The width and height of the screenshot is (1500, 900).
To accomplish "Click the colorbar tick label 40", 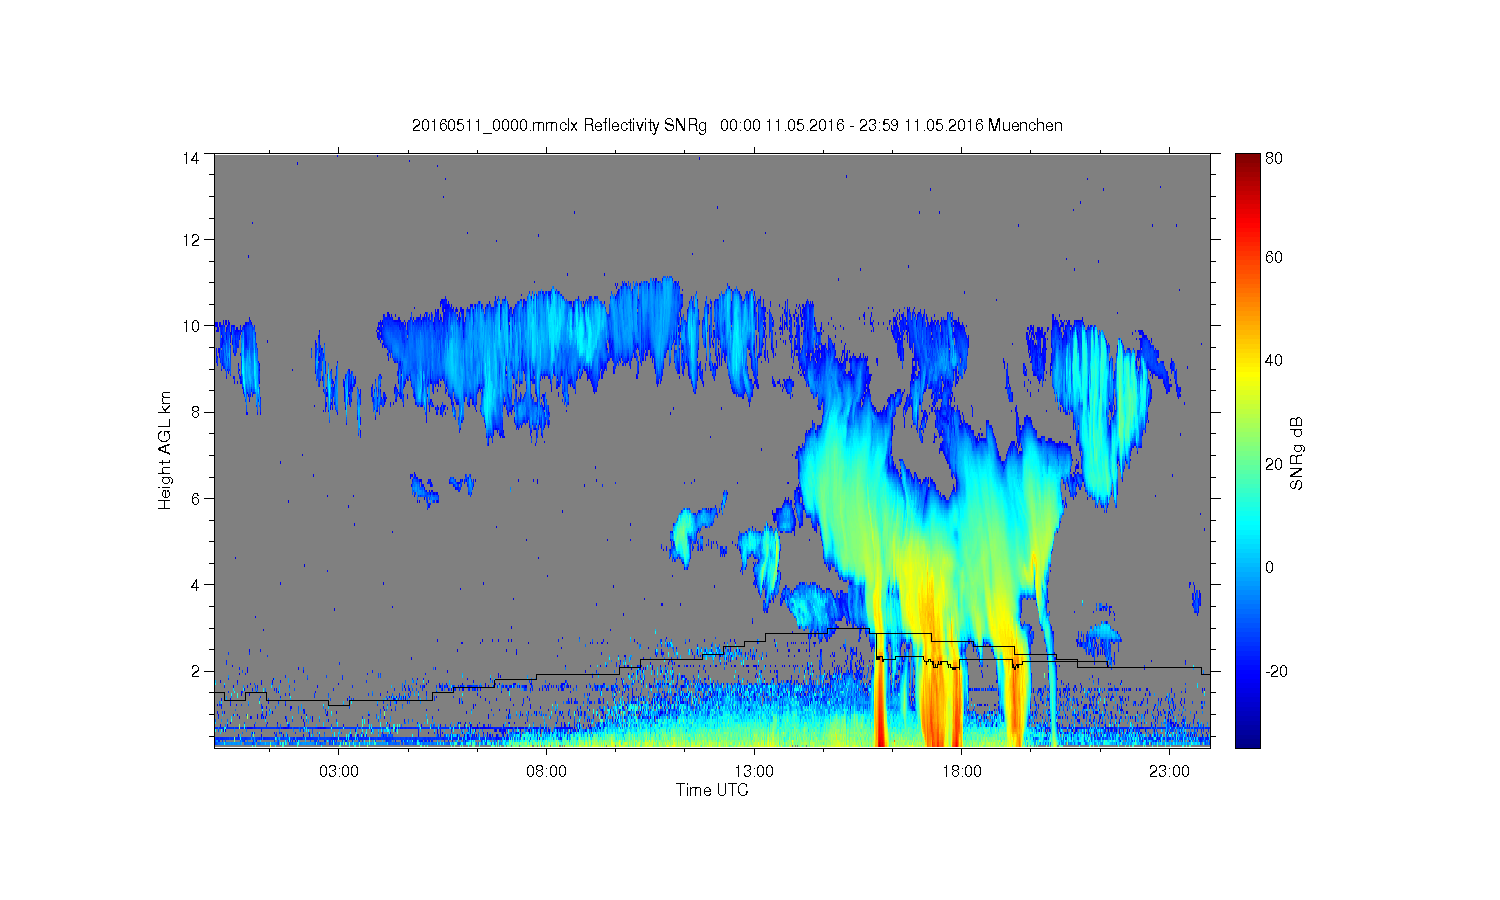I will pos(1274,361).
